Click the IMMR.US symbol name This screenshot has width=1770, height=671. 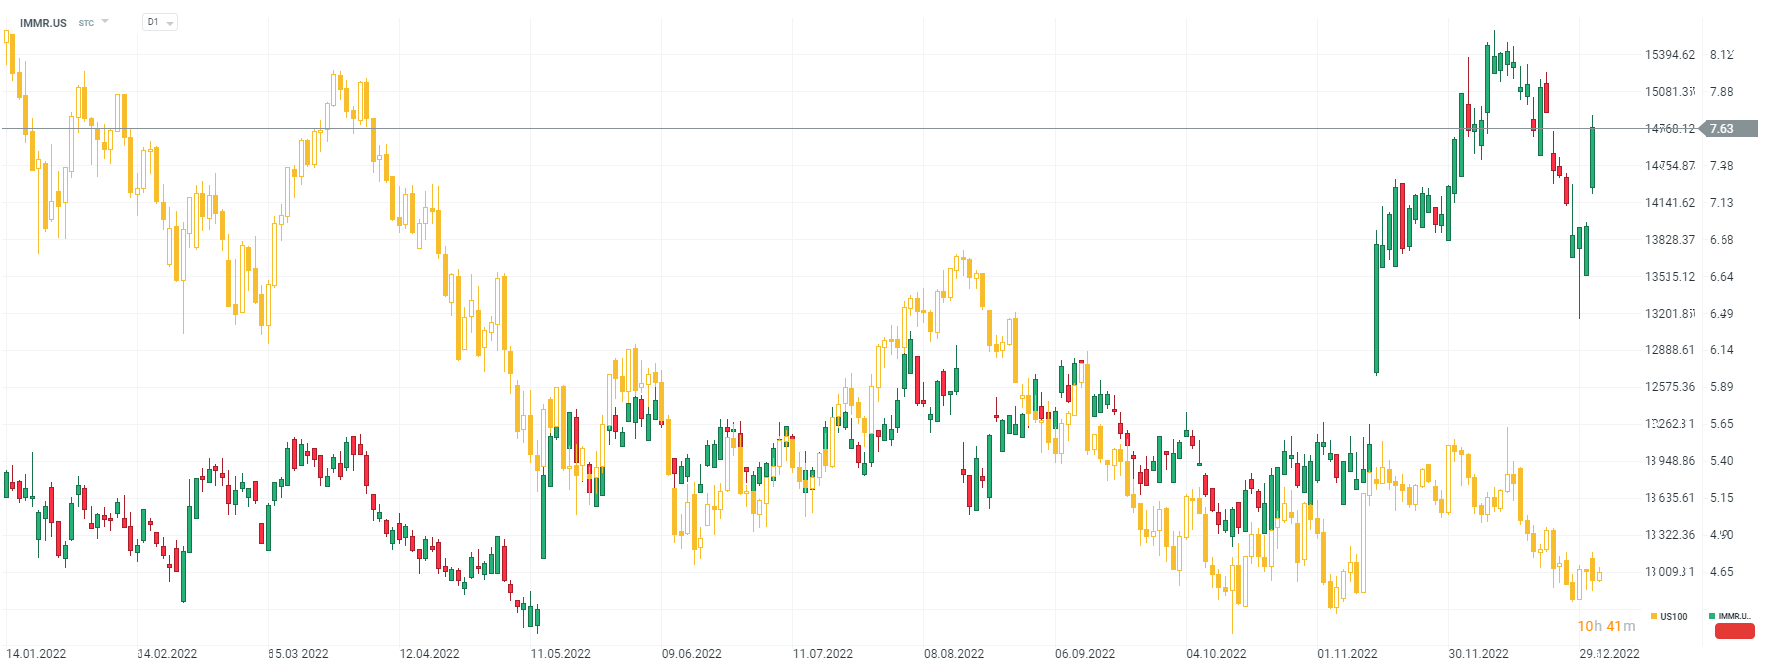click(x=43, y=22)
